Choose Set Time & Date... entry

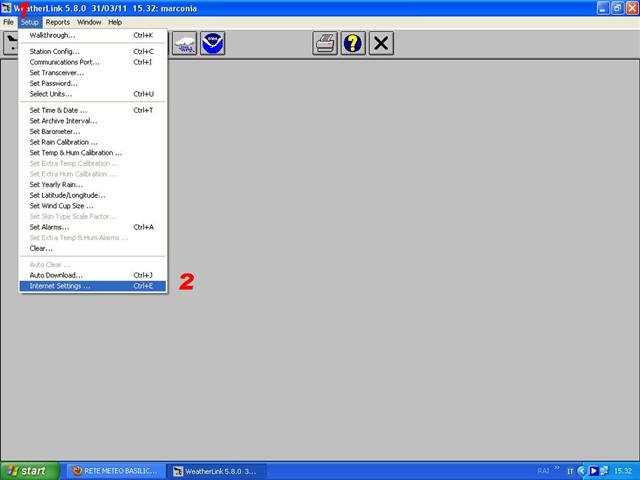[x=93, y=110]
